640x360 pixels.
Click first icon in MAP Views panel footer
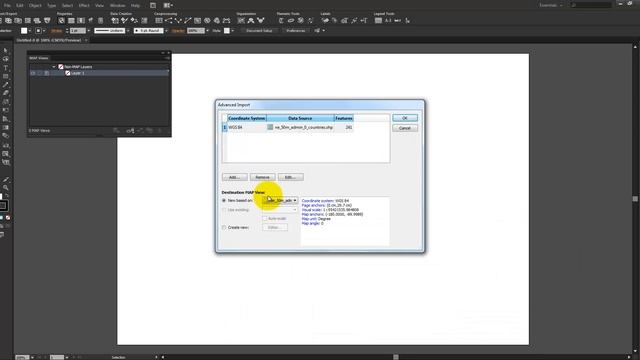tap(116, 131)
